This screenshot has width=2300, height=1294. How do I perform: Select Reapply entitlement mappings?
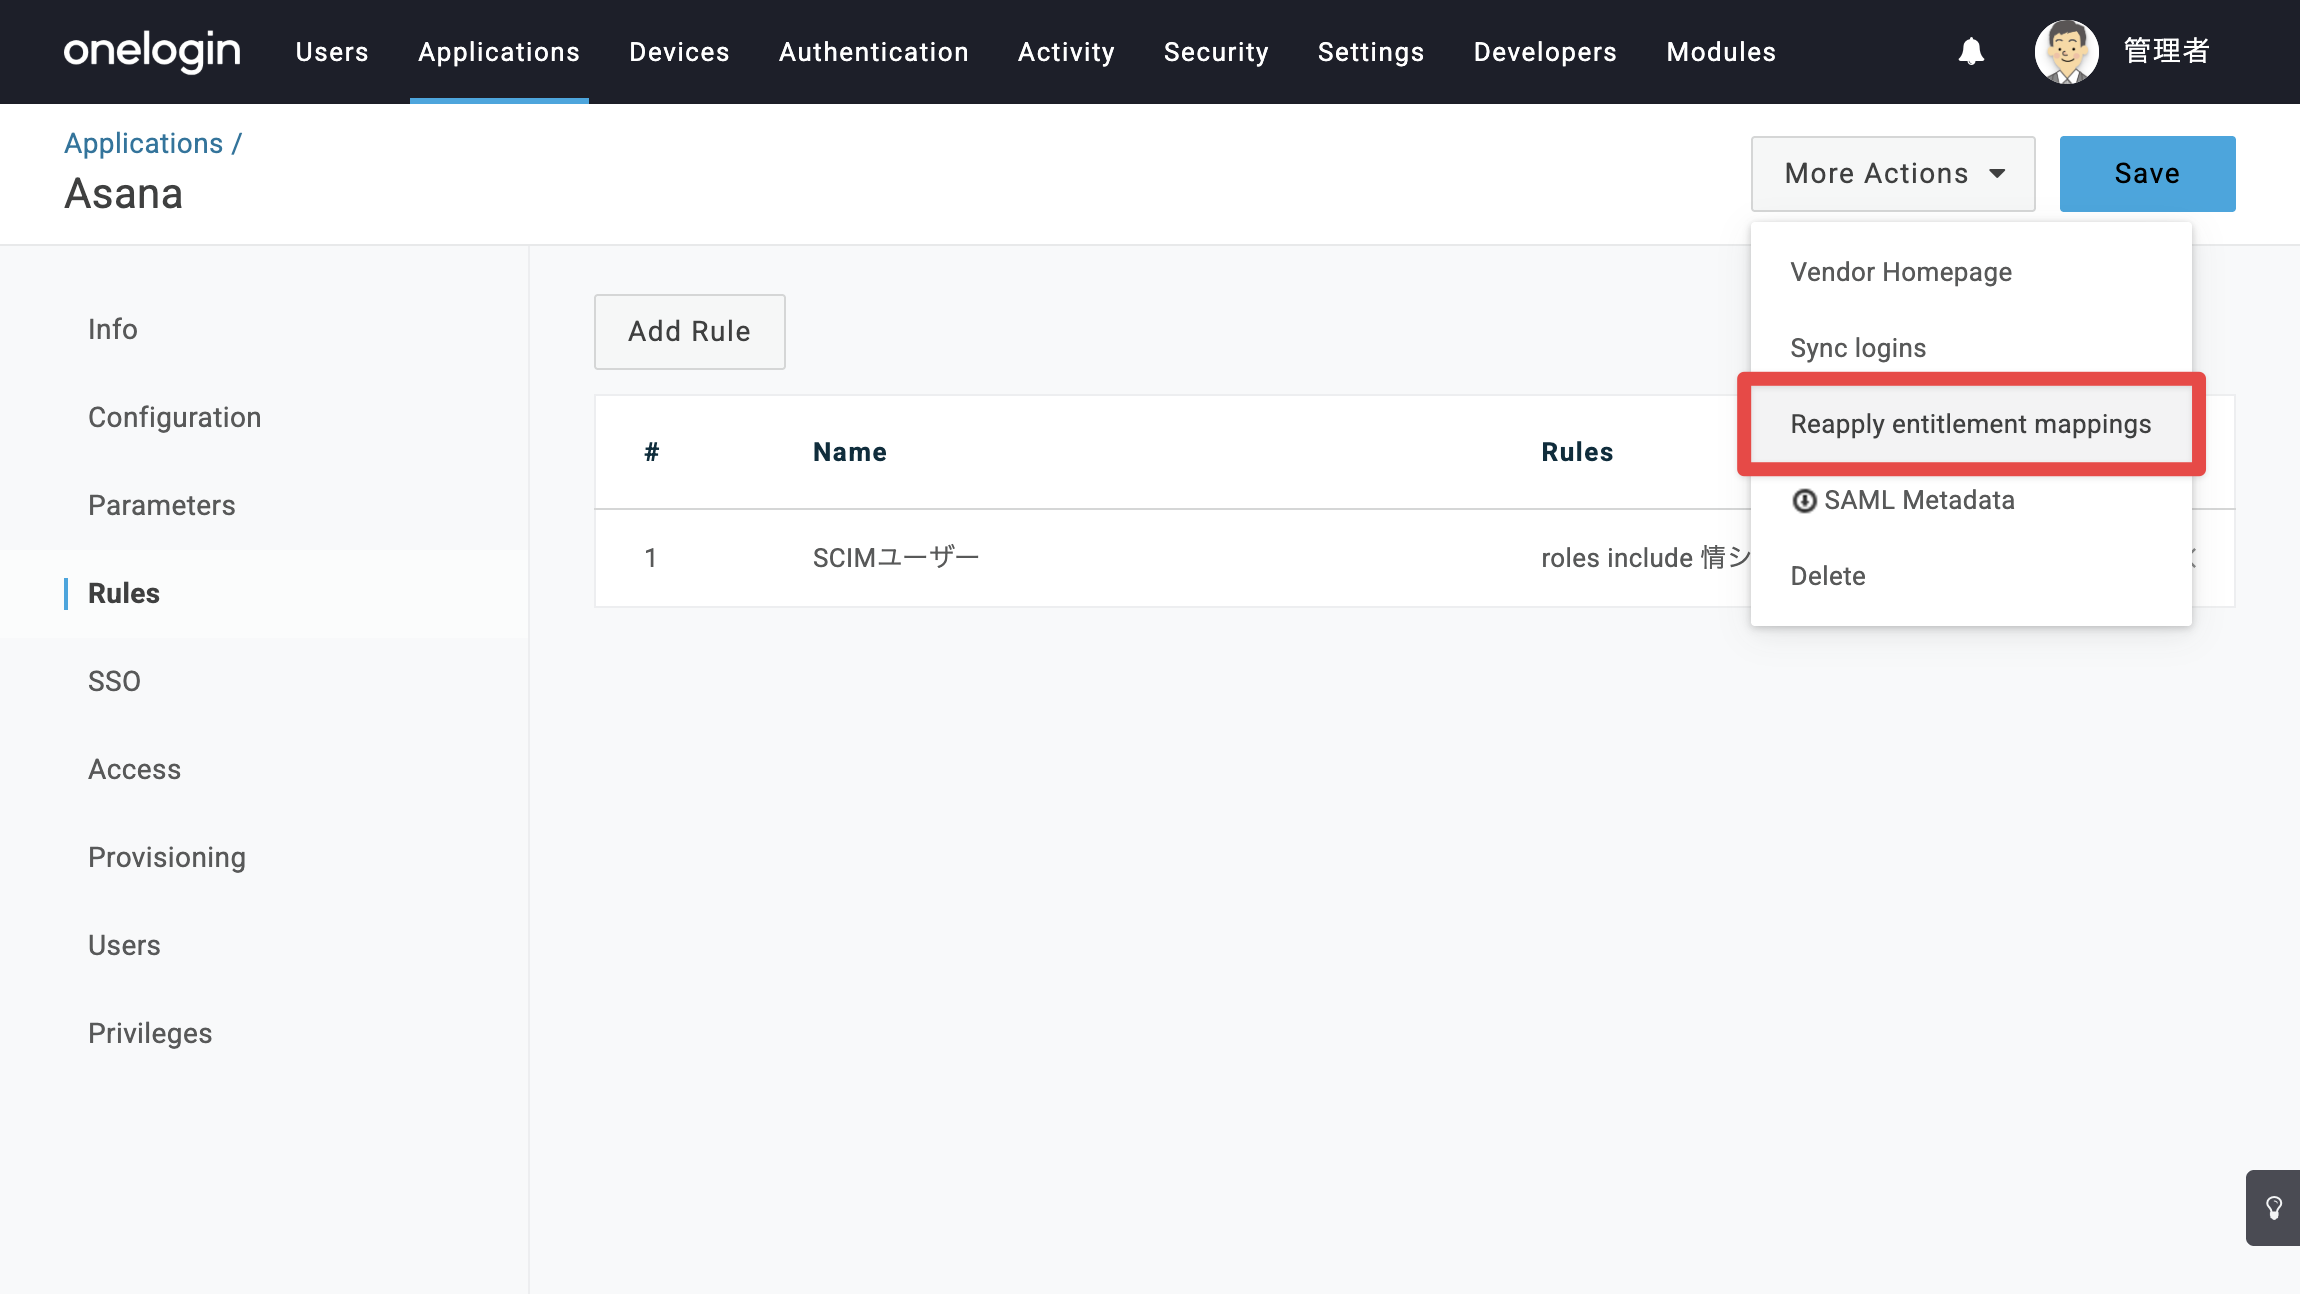pos(1971,424)
